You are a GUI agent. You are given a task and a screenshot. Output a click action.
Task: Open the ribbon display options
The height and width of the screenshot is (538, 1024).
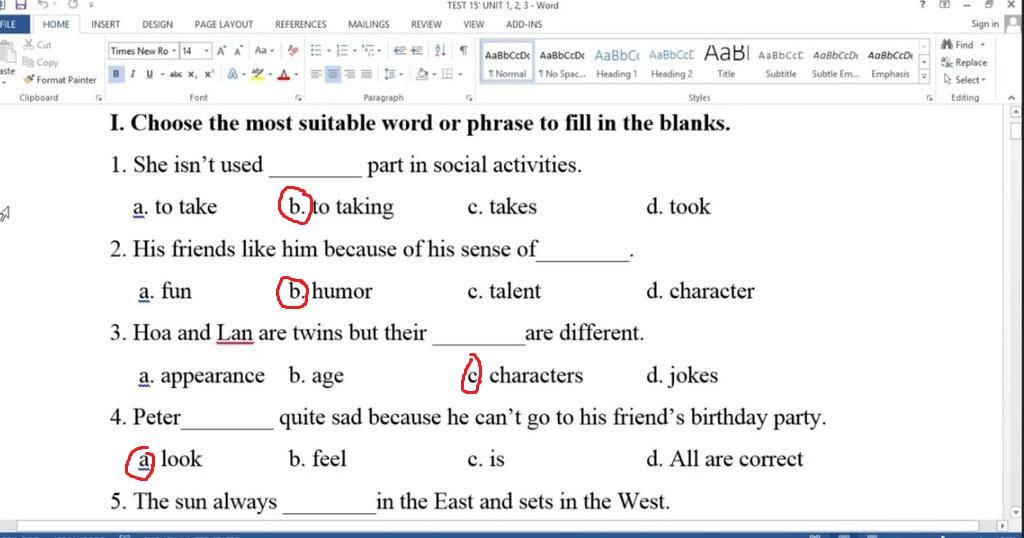944,5
